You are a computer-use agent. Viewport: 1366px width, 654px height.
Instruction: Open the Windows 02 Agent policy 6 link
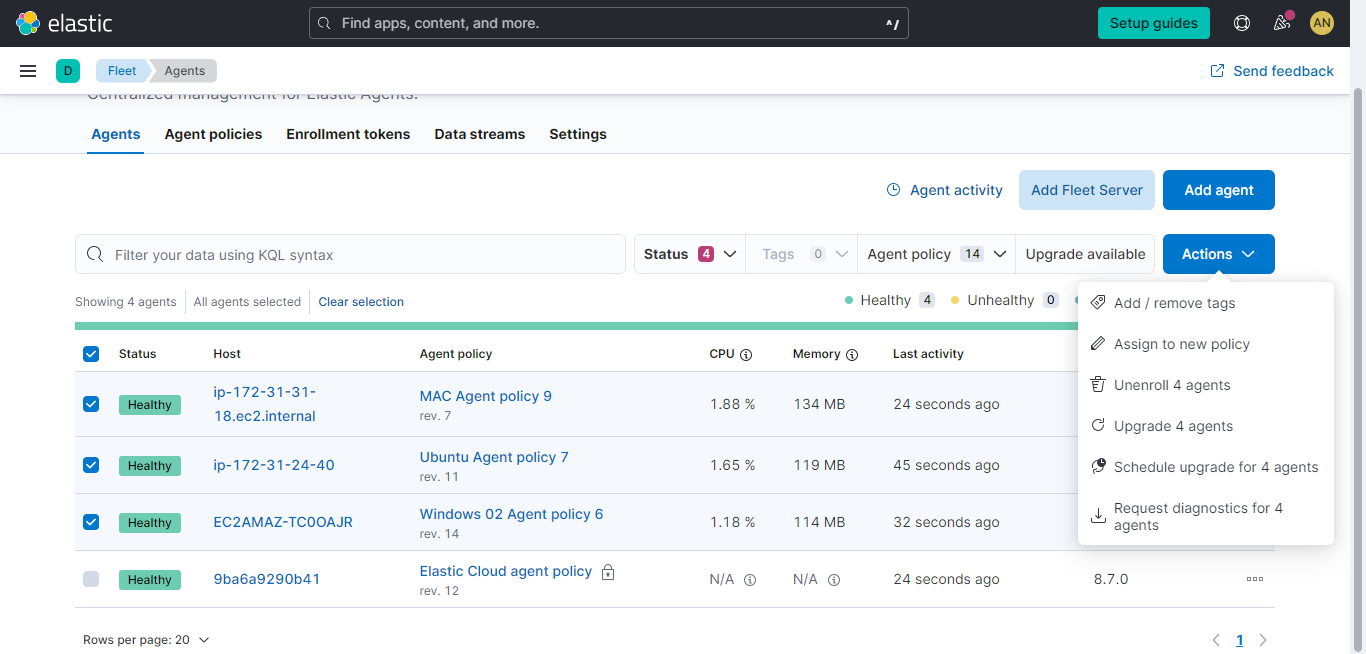click(511, 514)
